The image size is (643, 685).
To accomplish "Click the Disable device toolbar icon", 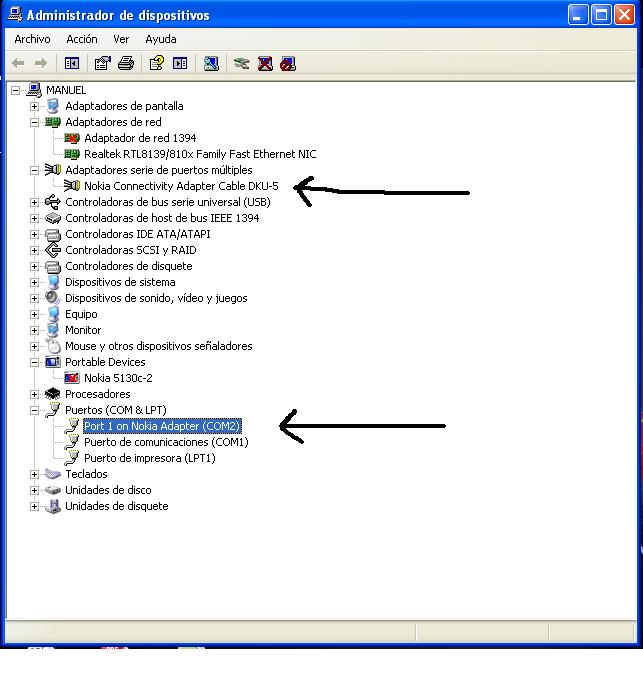I will point(288,63).
